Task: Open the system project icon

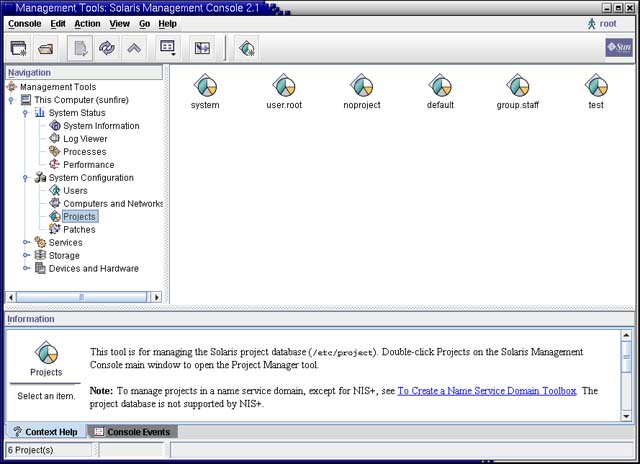Action: [205, 85]
